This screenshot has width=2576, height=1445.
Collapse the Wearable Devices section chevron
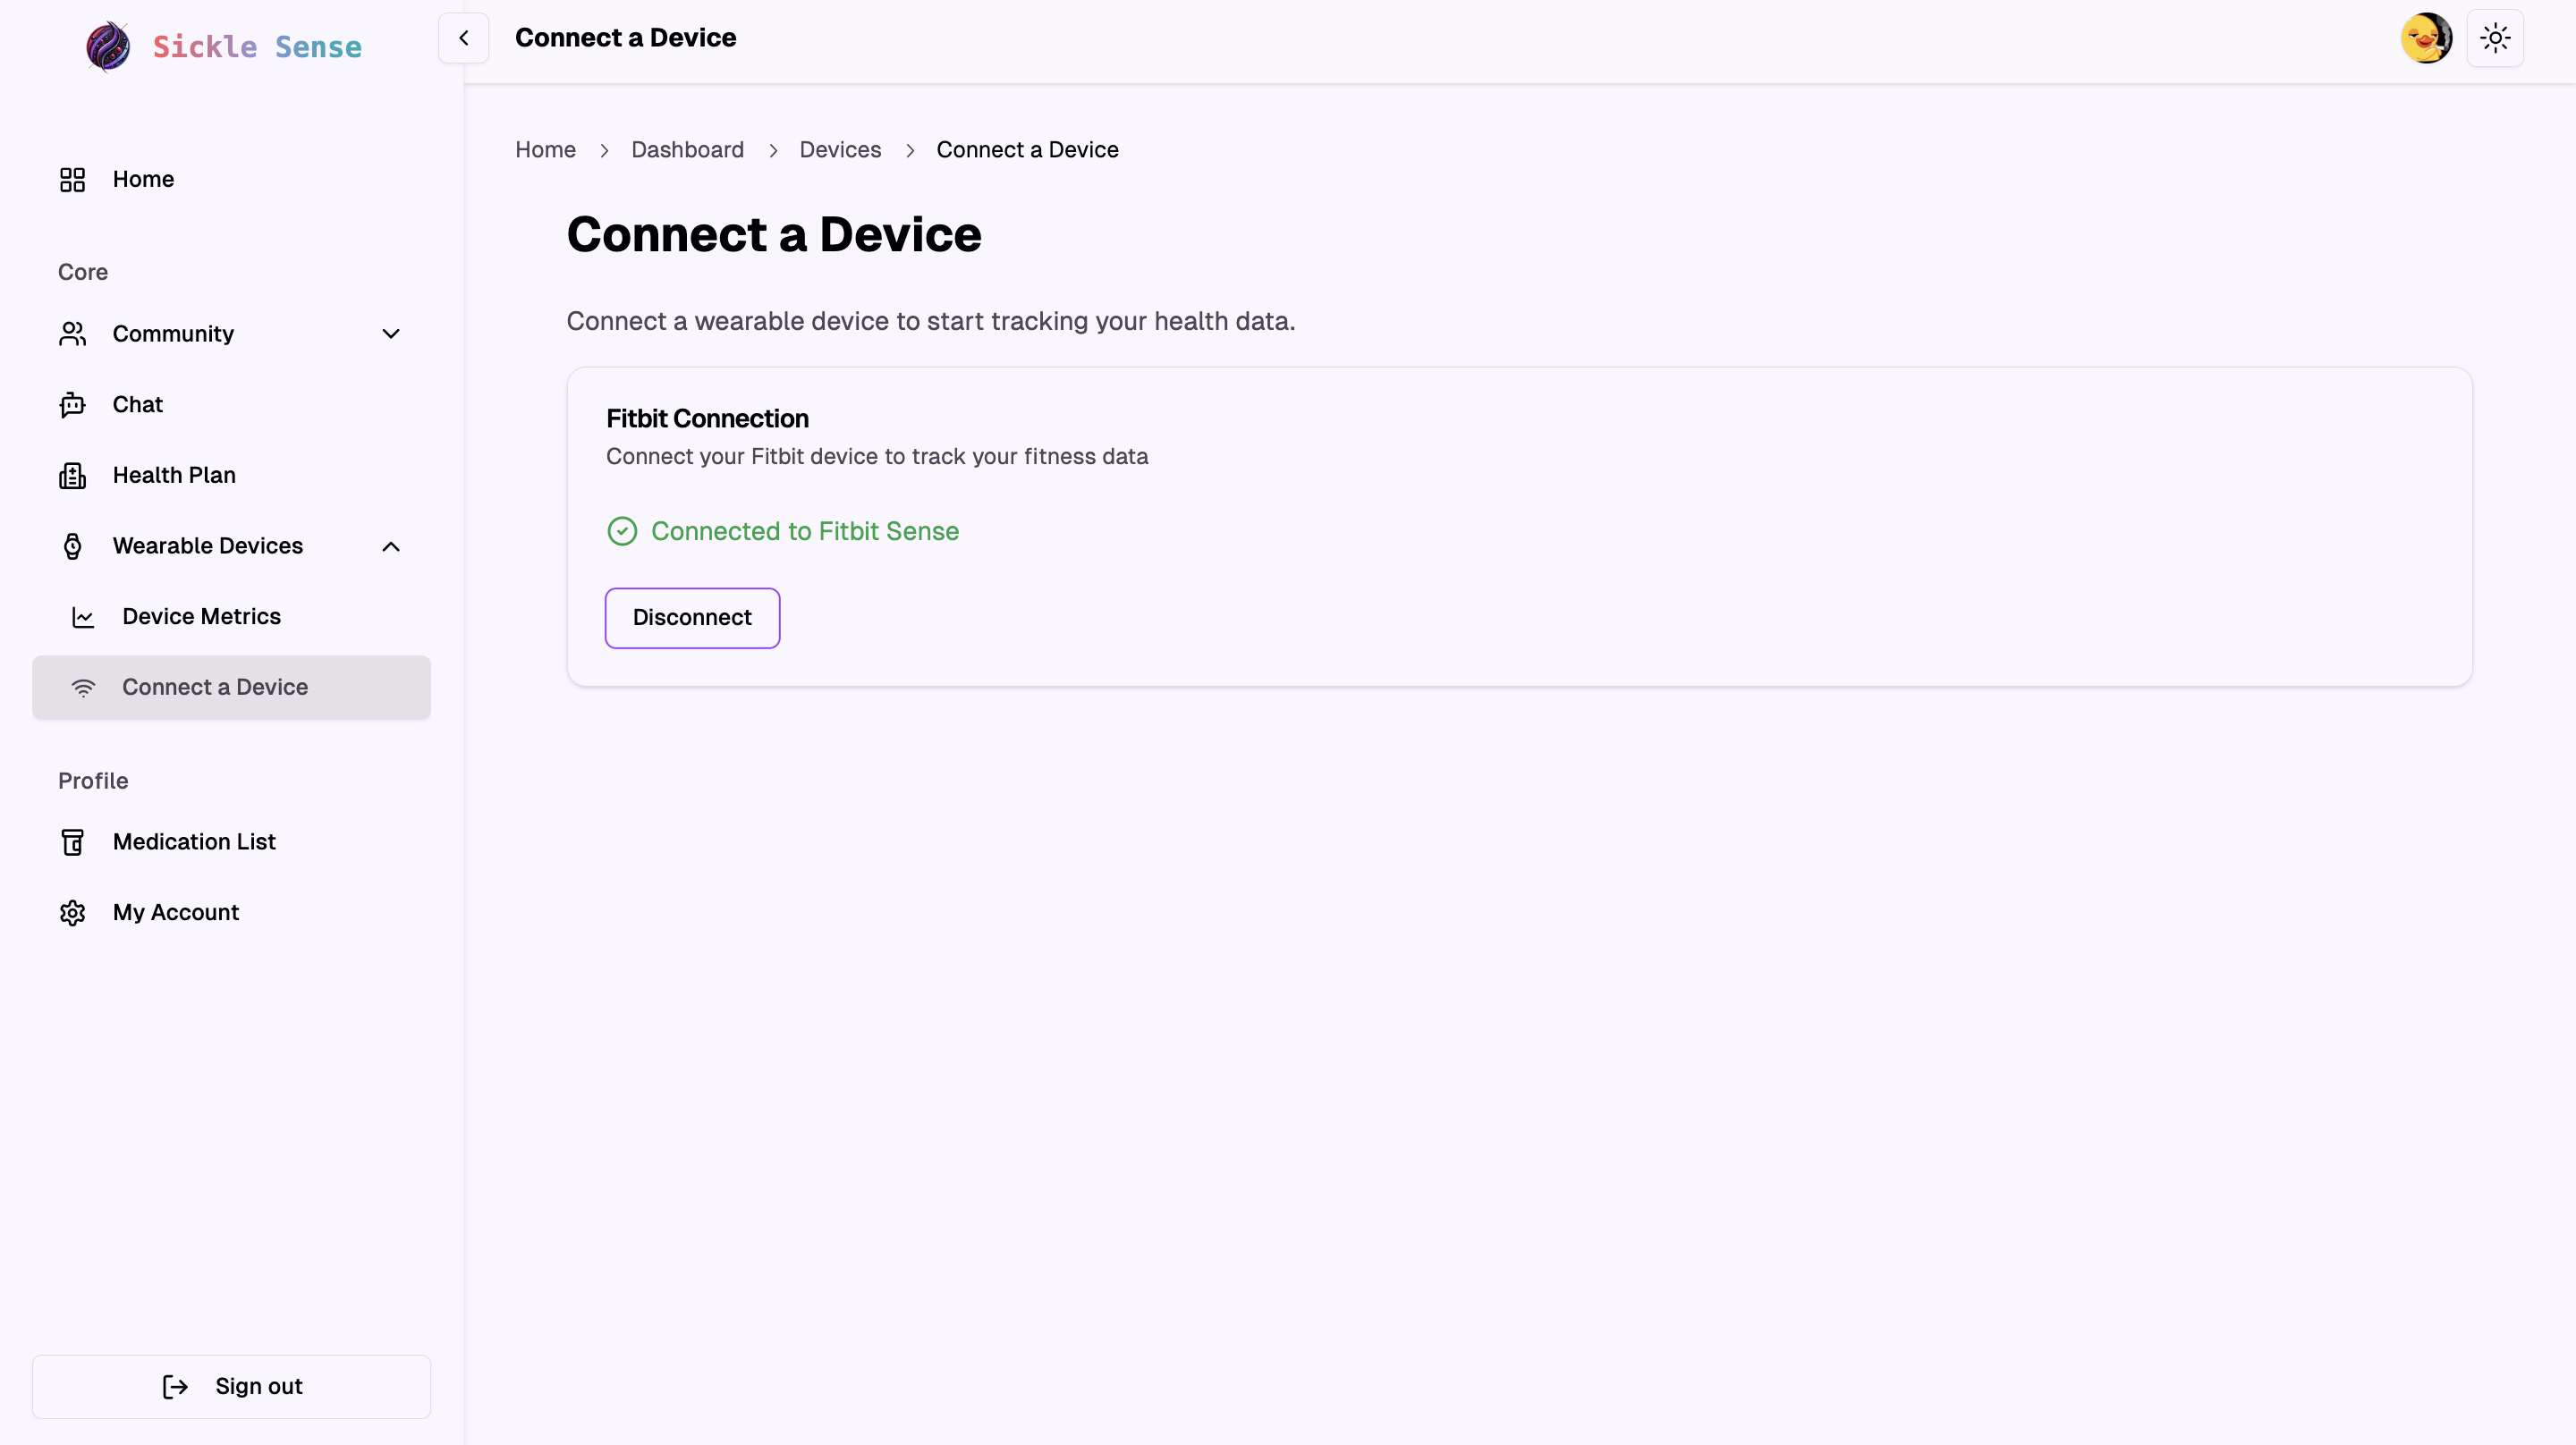pyautogui.click(x=391, y=546)
